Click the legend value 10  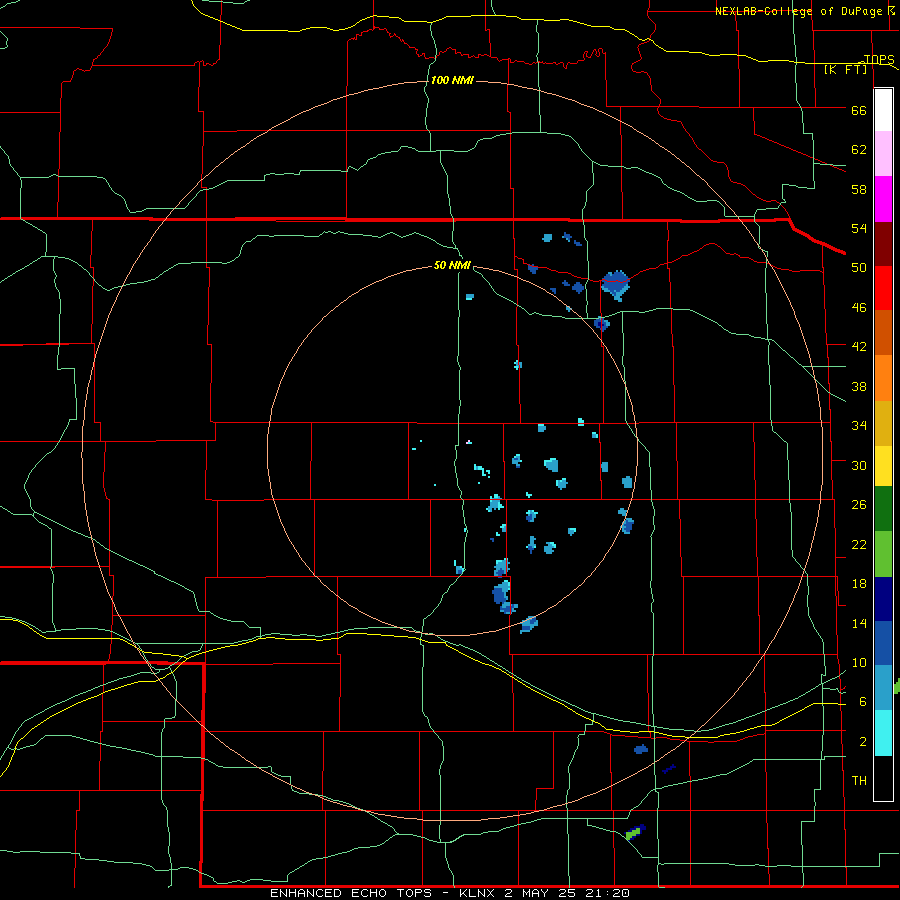(x=859, y=663)
